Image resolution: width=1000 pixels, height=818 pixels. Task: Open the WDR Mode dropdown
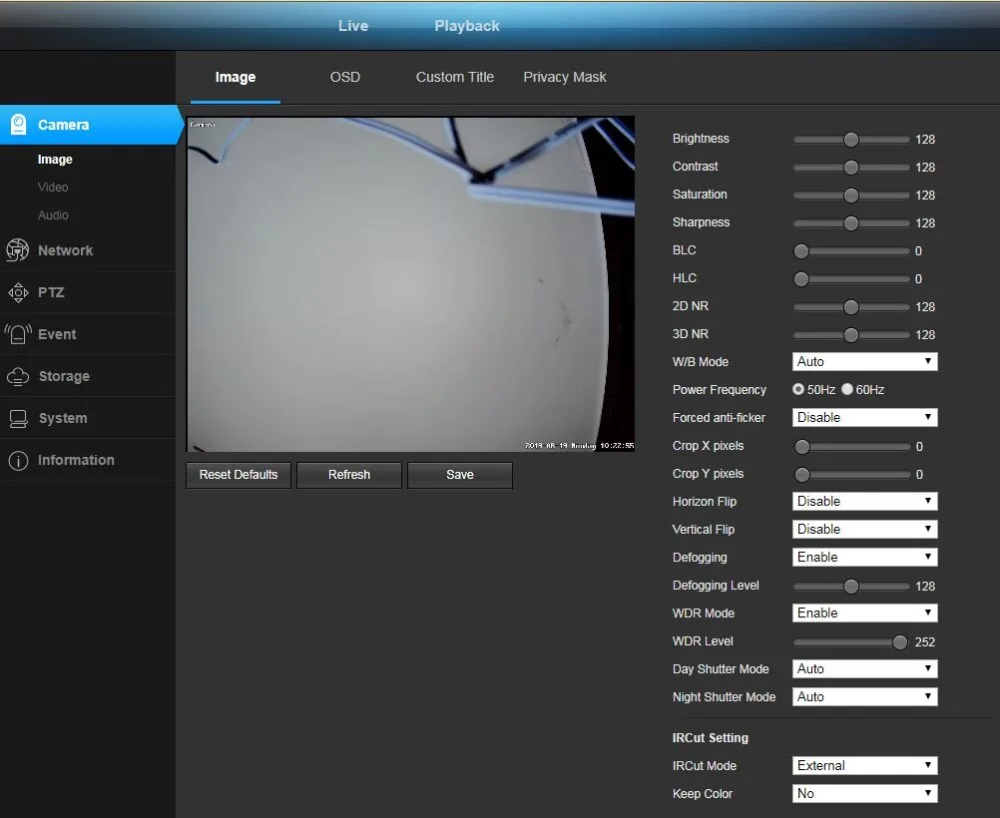865,613
